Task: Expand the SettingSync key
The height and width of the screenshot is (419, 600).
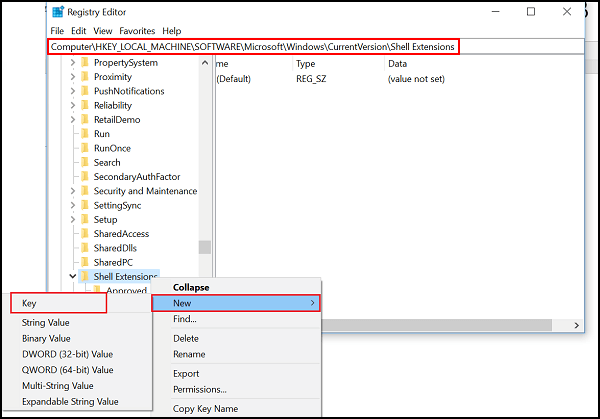Action: (73, 205)
